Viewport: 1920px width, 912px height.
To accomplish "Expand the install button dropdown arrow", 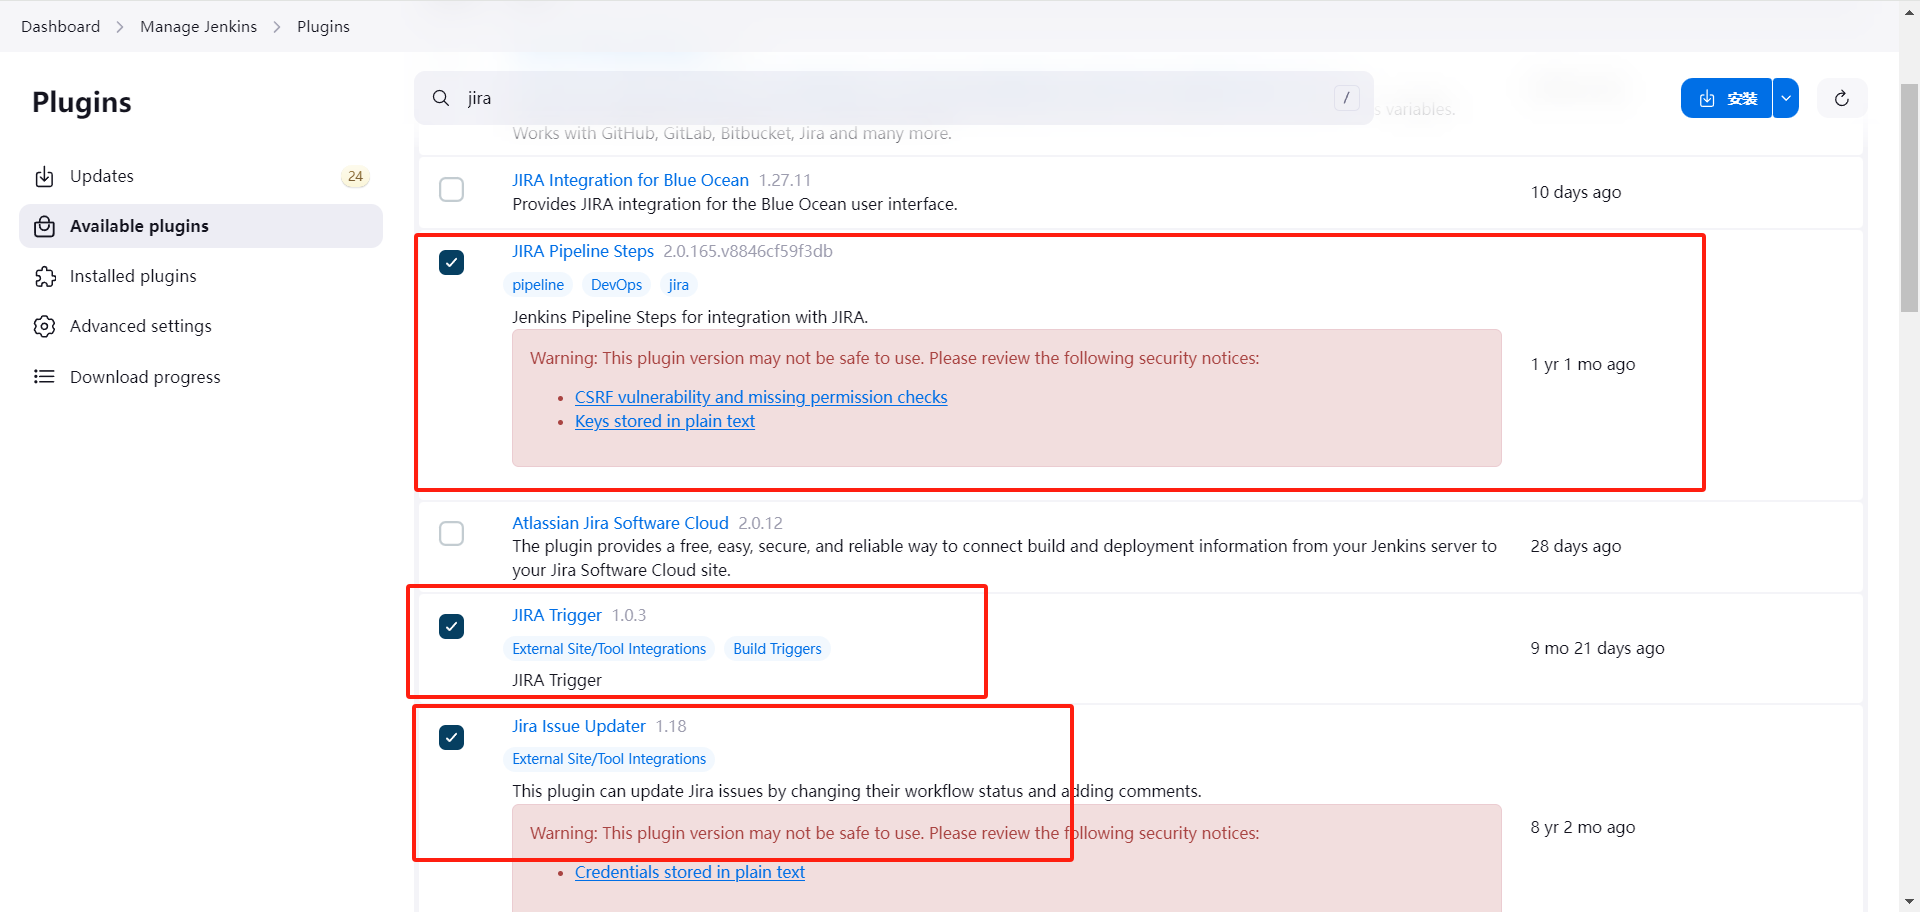I will click(x=1786, y=98).
